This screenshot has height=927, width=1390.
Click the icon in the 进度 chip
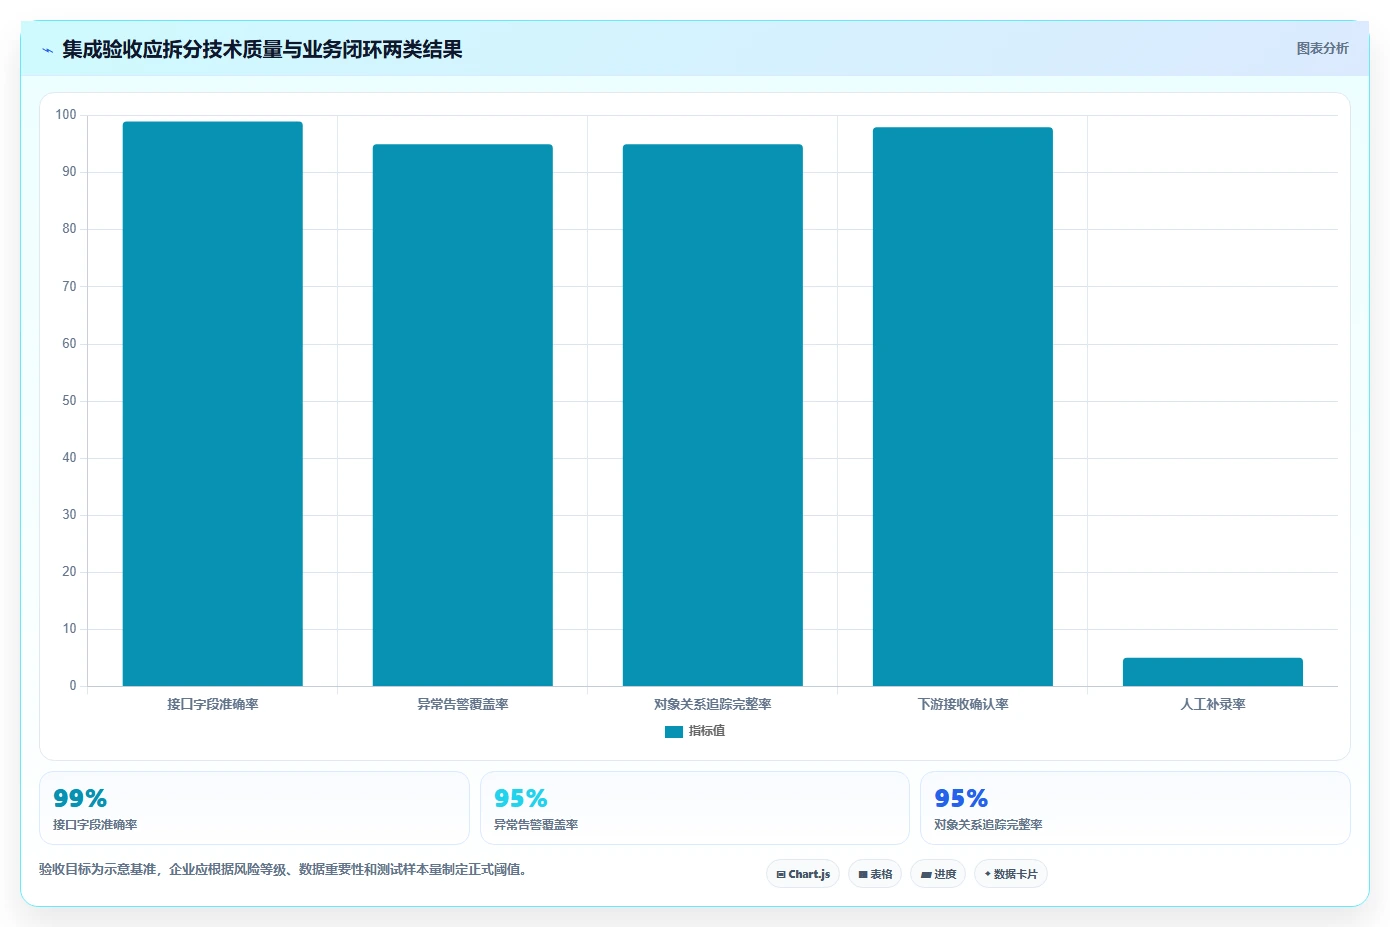[926, 875]
